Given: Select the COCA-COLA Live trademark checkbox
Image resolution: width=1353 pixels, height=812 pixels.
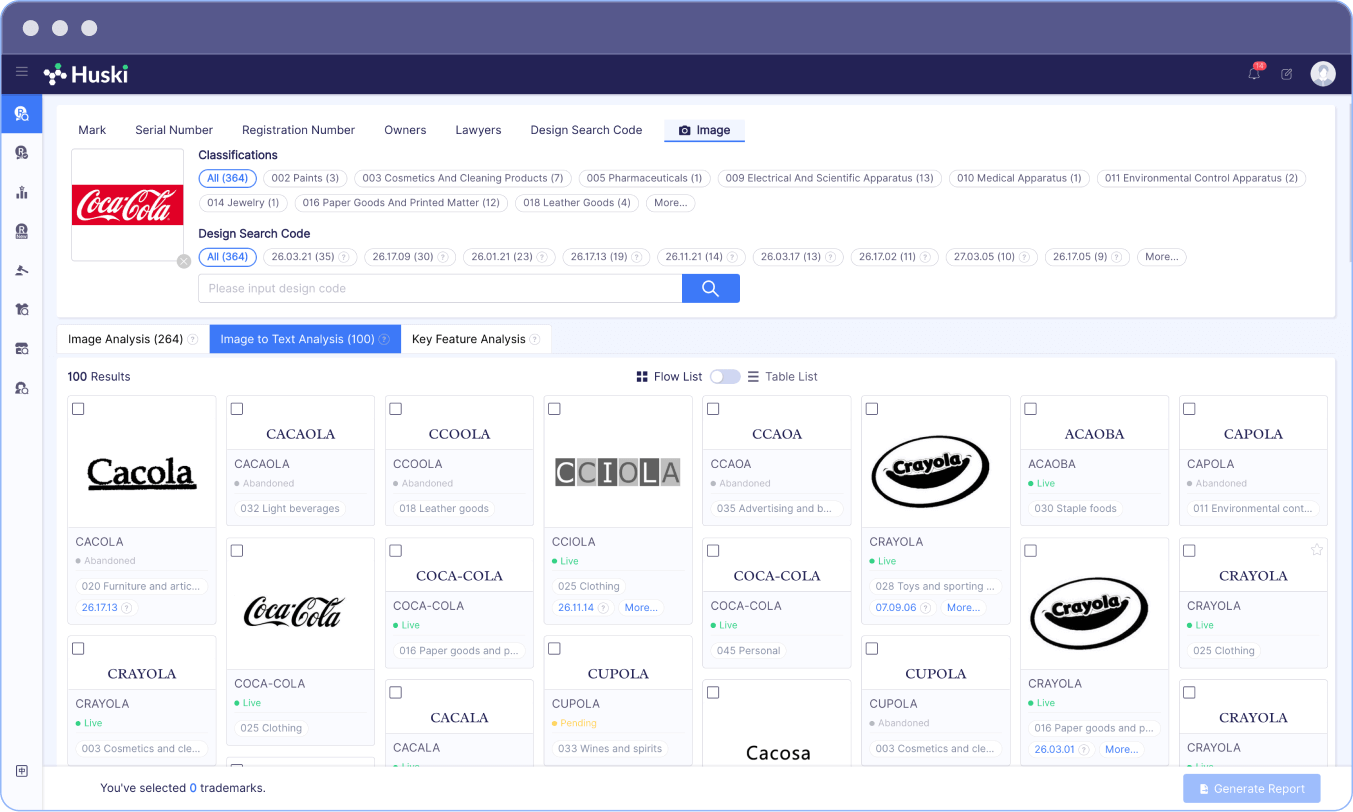Looking at the screenshot, I should point(395,550).
